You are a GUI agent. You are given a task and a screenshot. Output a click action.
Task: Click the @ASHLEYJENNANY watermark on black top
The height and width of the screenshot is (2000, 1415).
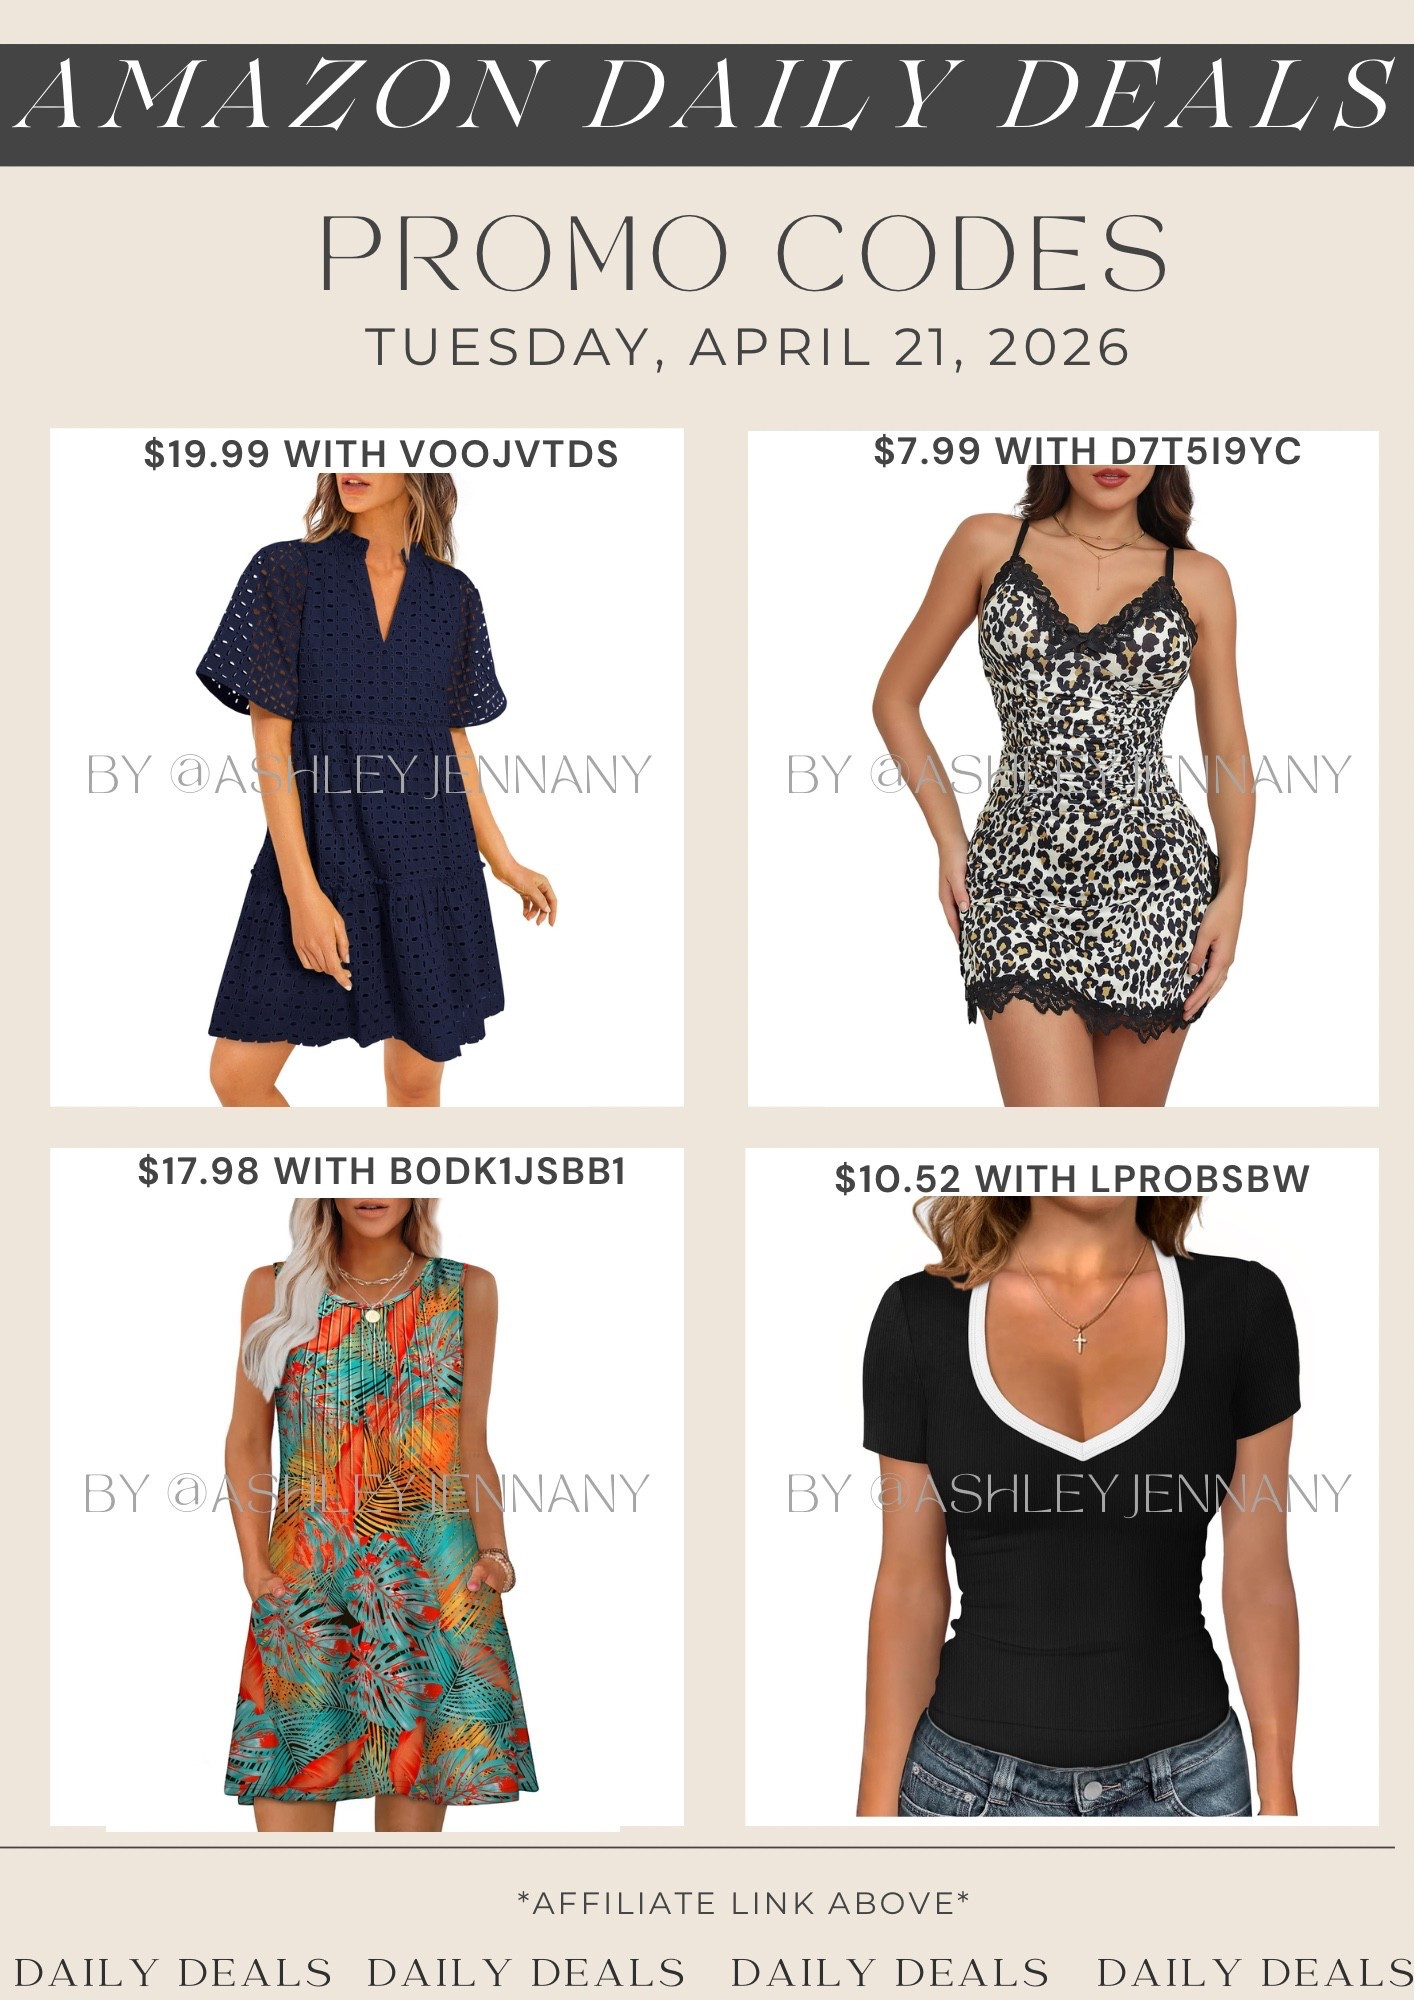coord(1069,1493)
